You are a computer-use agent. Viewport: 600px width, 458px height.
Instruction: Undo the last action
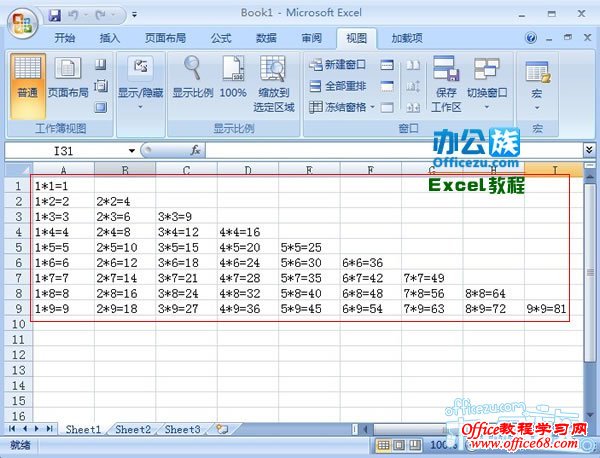click(x=73, y=15)
